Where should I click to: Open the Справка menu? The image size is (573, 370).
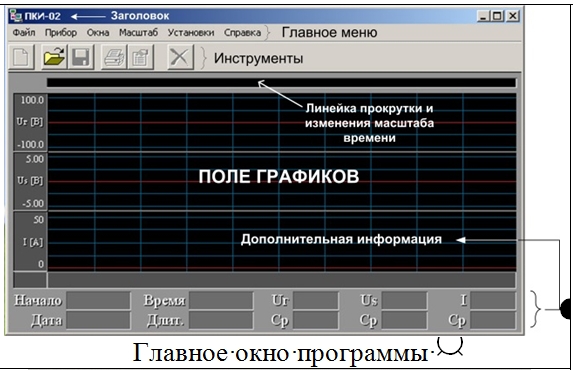coord(243,33)
